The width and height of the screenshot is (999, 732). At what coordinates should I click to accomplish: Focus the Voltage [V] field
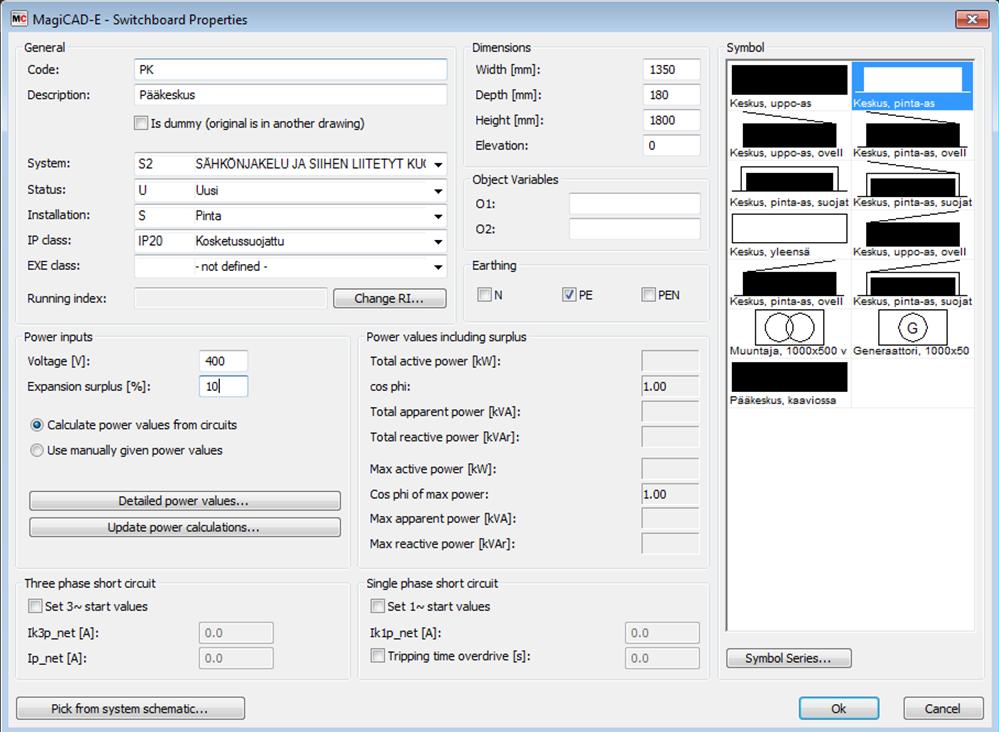pyautogui.click(x=223, y=361)
